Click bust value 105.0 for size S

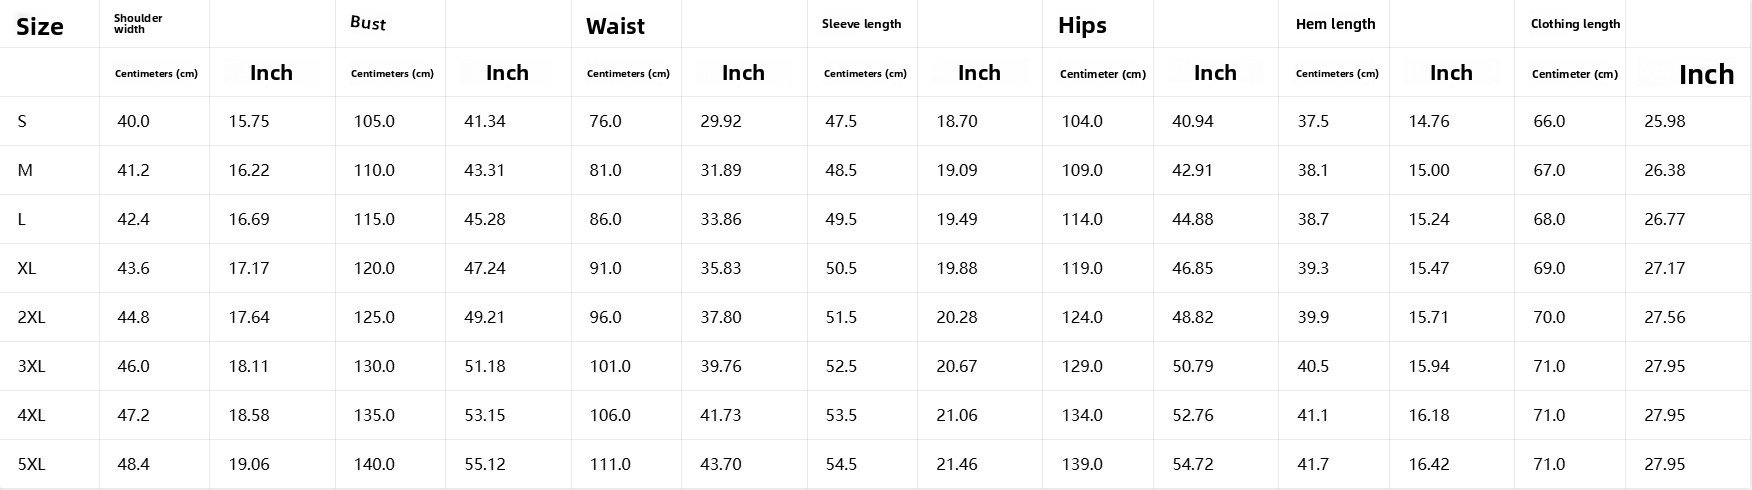click(x=374, y=121)
